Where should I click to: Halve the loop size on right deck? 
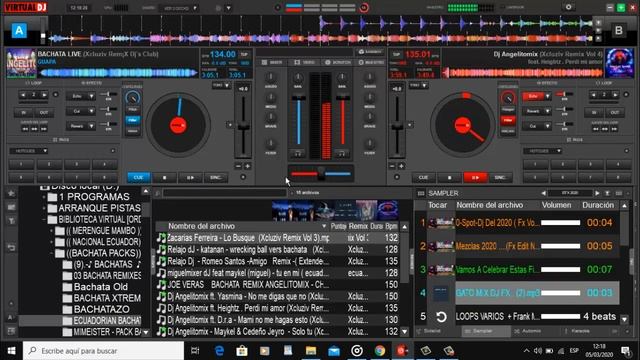(x=594, y=95)
